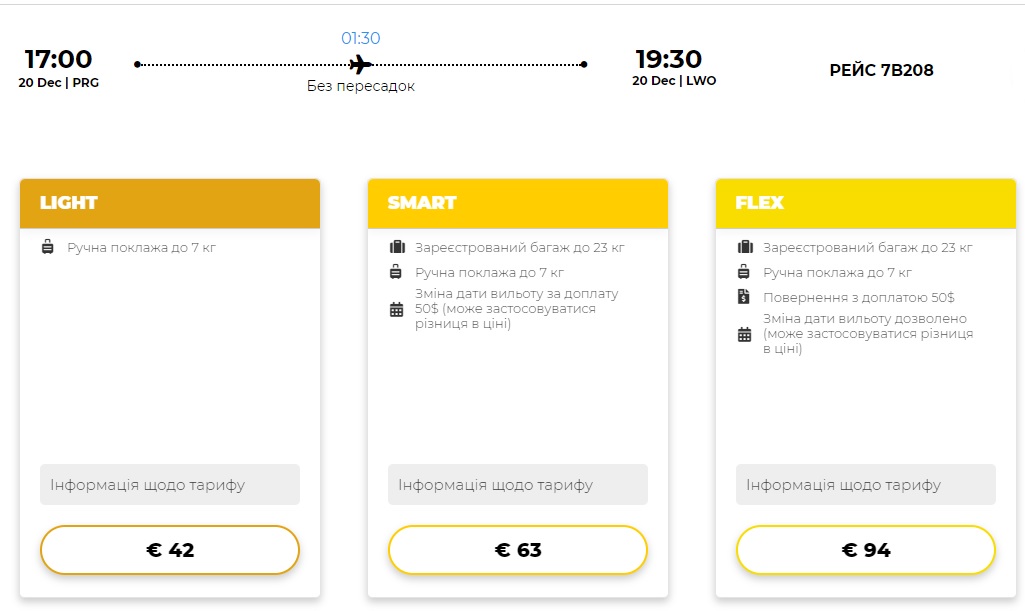Pick the FLEX fare for € 94
The height and width of the screenshot is (611, 1025).
865,550
